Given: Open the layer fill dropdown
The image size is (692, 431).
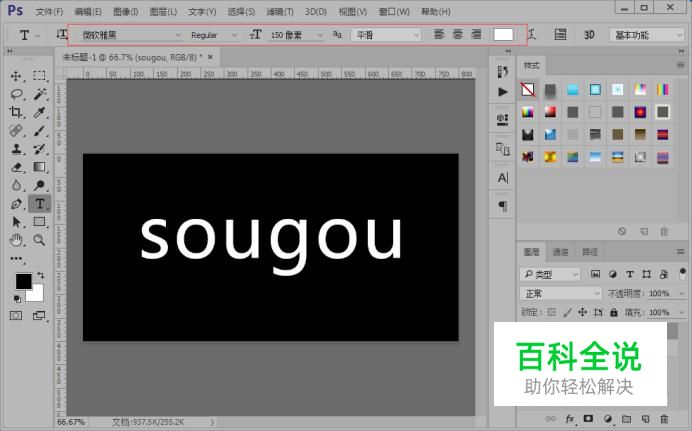Looking at the screenshot, I should coord(681,312).
